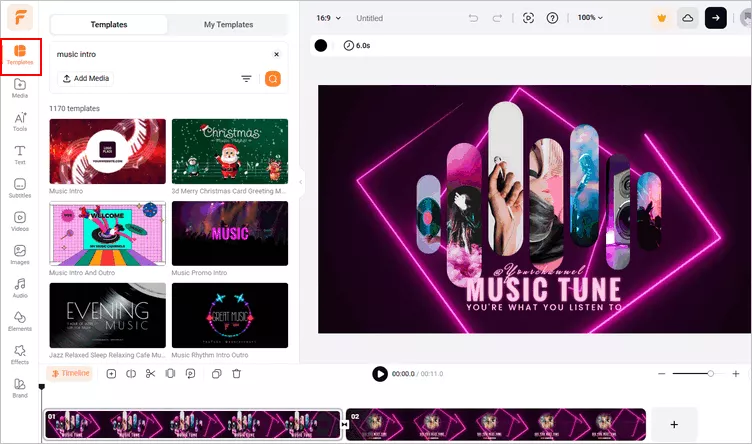Screen dimensions: 752x444
Task: Select scene 01 in the timeline
Action: 193,424
